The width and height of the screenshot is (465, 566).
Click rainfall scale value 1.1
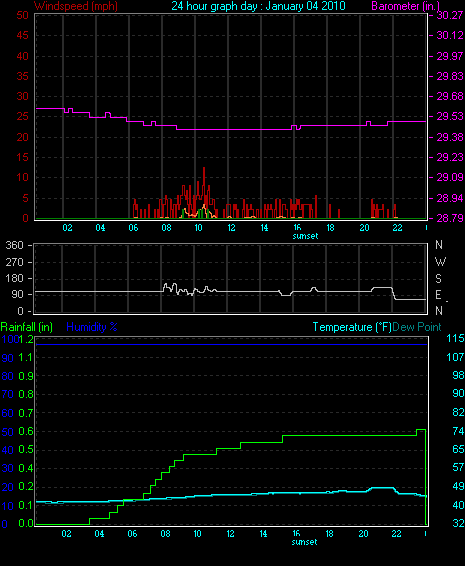tap(26, 358)
